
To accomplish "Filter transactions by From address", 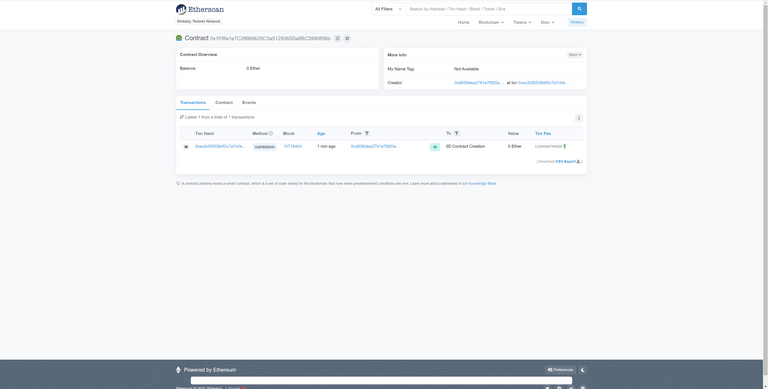I will pyautogui.click(x=367, y=133).
